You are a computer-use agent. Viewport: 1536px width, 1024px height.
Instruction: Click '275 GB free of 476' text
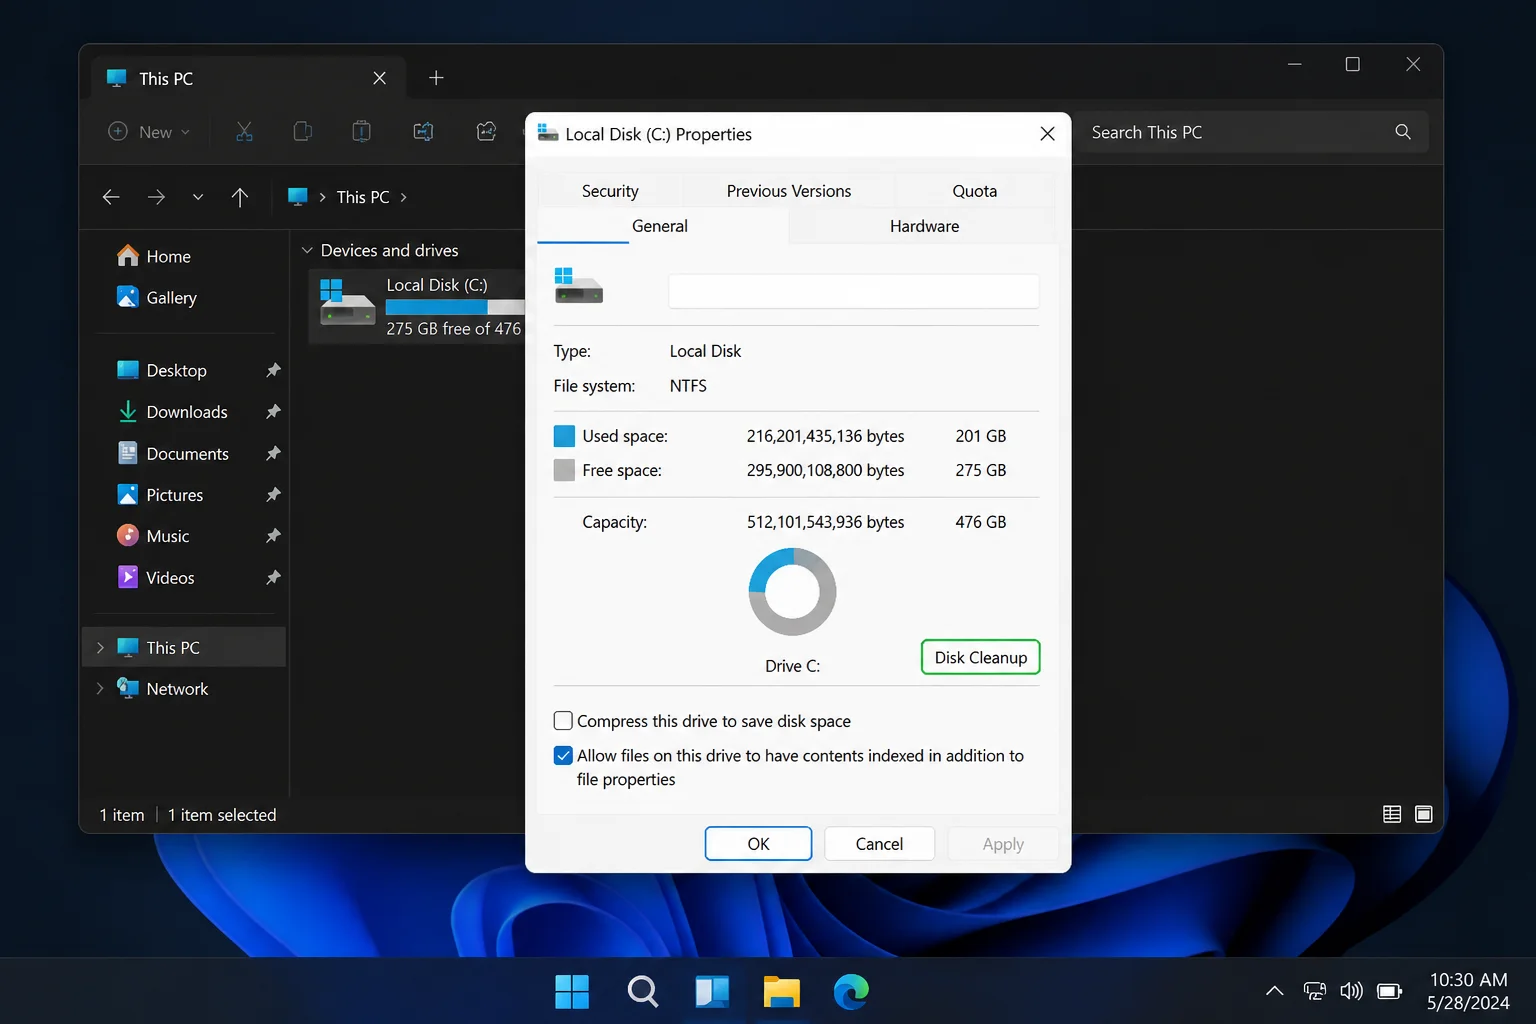(454, 329)
